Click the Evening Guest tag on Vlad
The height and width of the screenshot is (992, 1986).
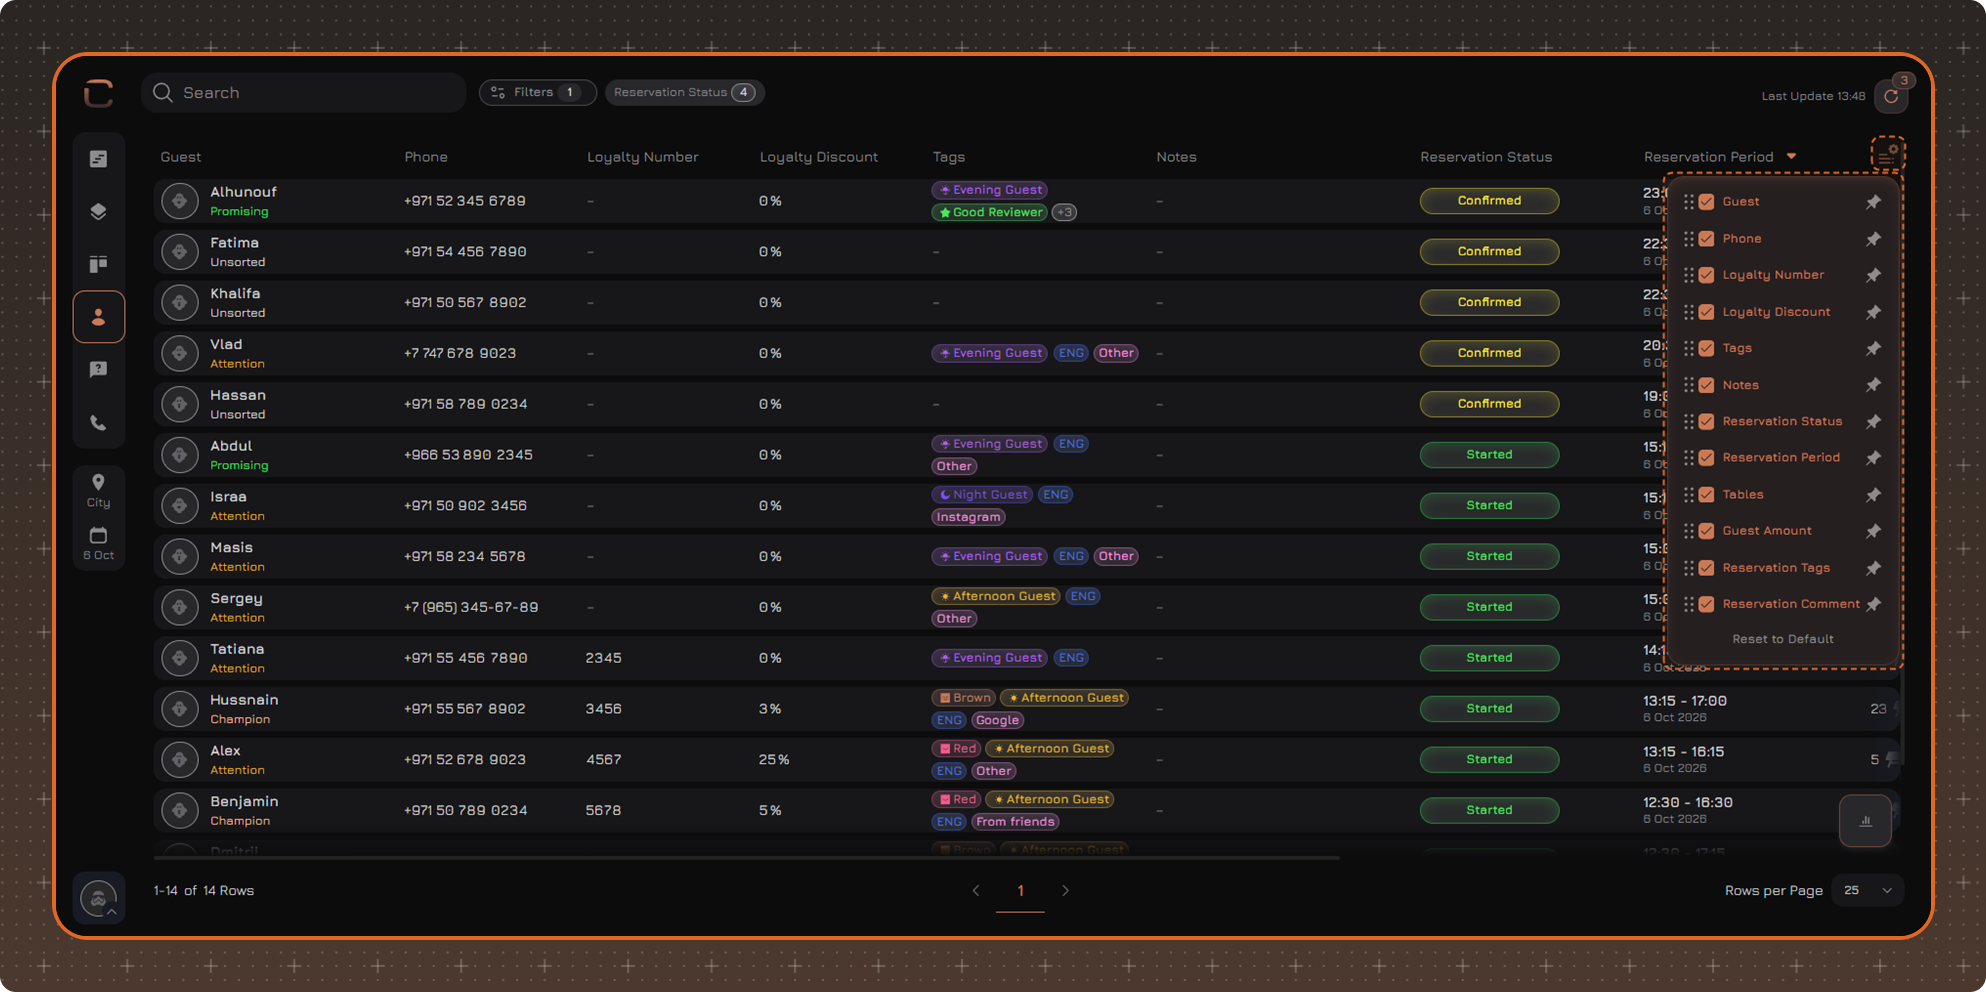989,353
